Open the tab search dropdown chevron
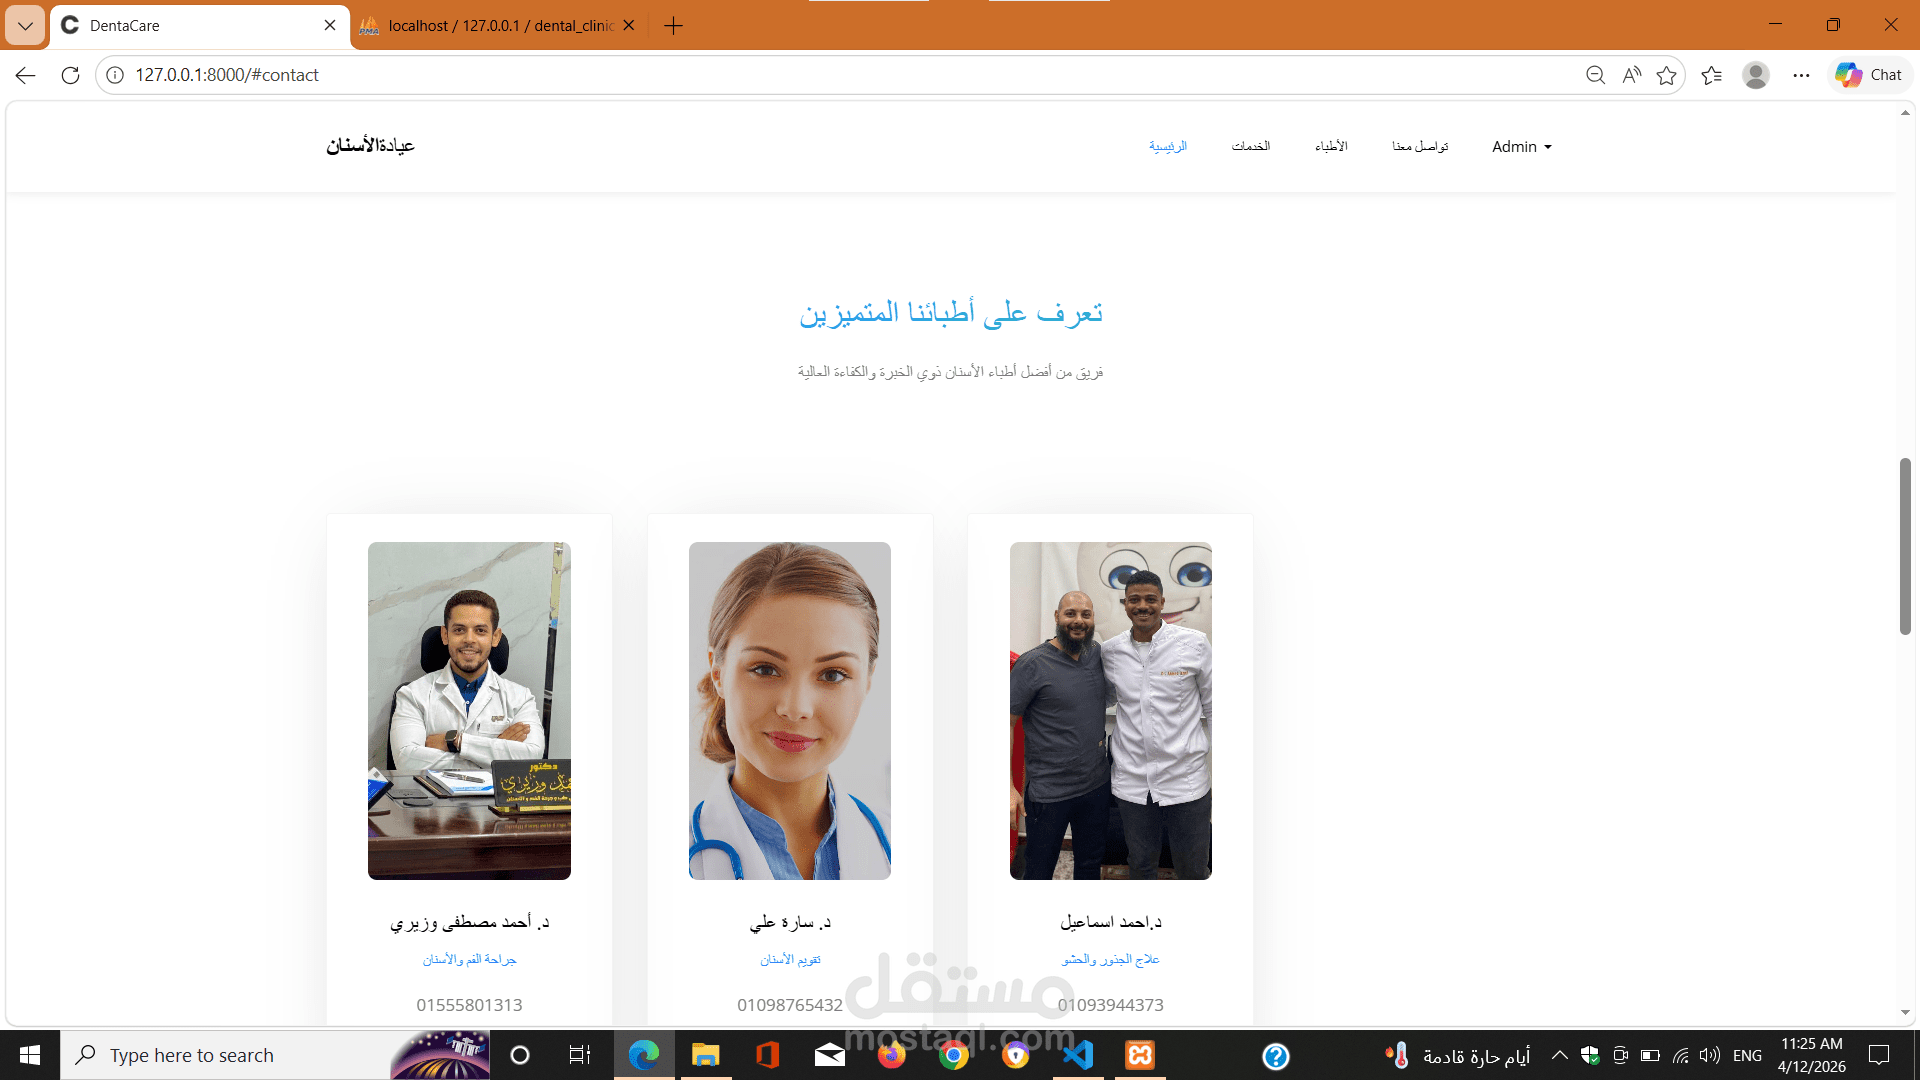The height and width of the screenshot is (1080, 1920). click(25, 26)
